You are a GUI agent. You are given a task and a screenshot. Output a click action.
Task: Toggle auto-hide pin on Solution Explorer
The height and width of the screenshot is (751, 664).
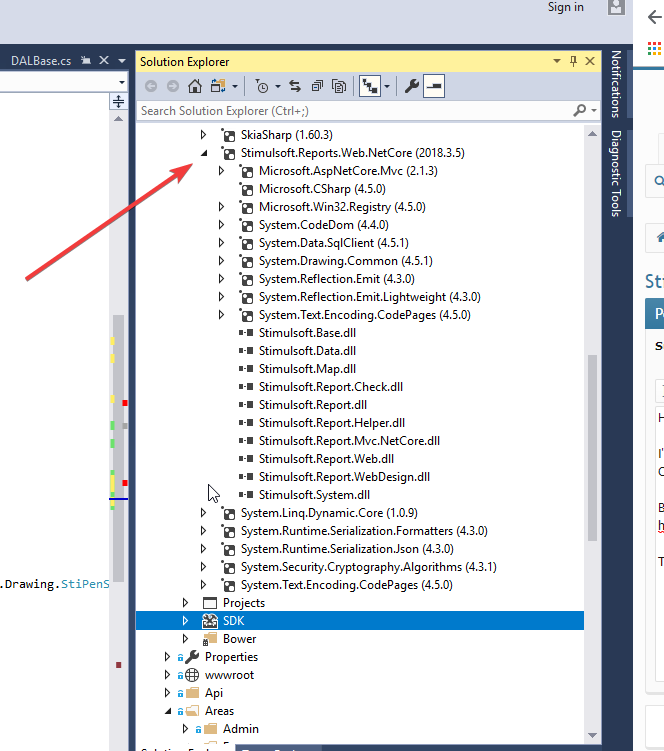coord(572,62)
